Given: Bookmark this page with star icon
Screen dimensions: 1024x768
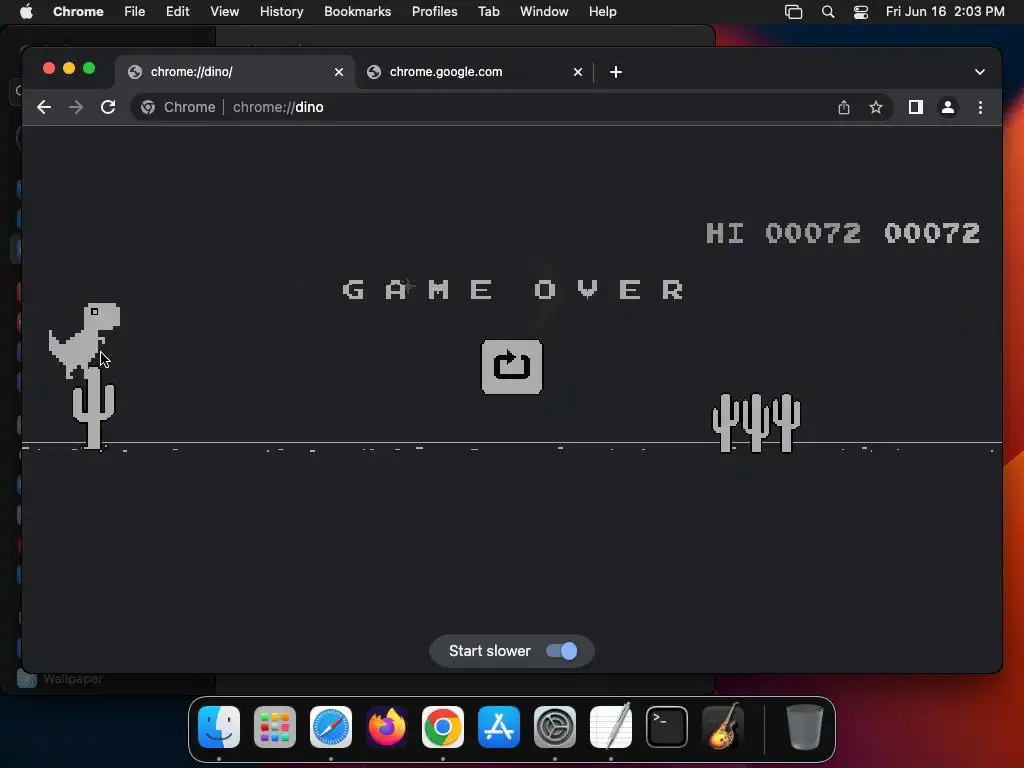Looking at the screenshot, I should pyautogui.click(x=876, y=107).
